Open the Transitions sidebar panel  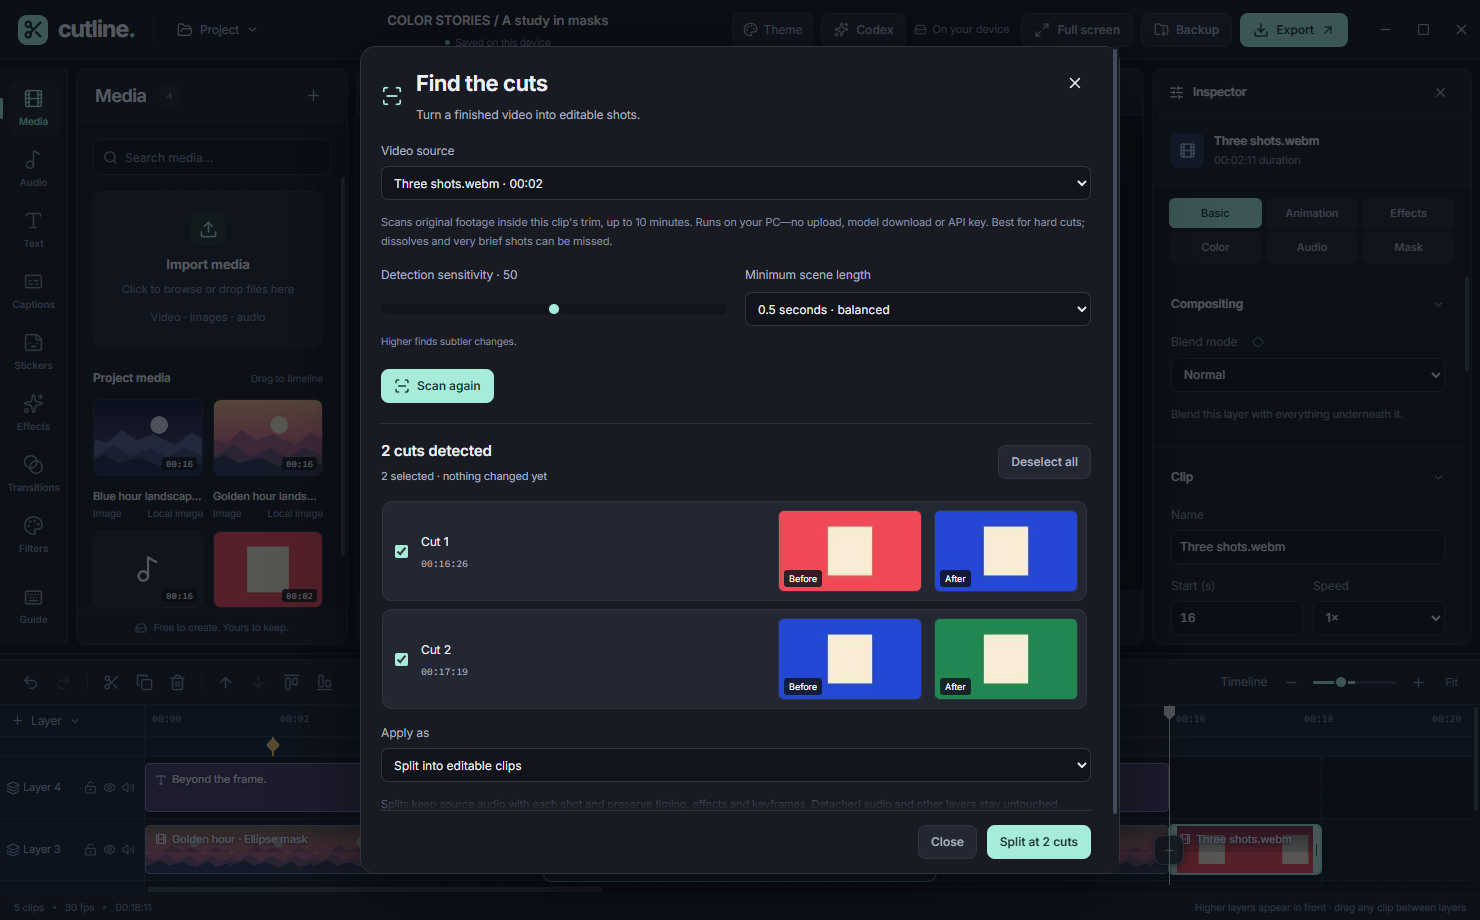click(33, 474)
